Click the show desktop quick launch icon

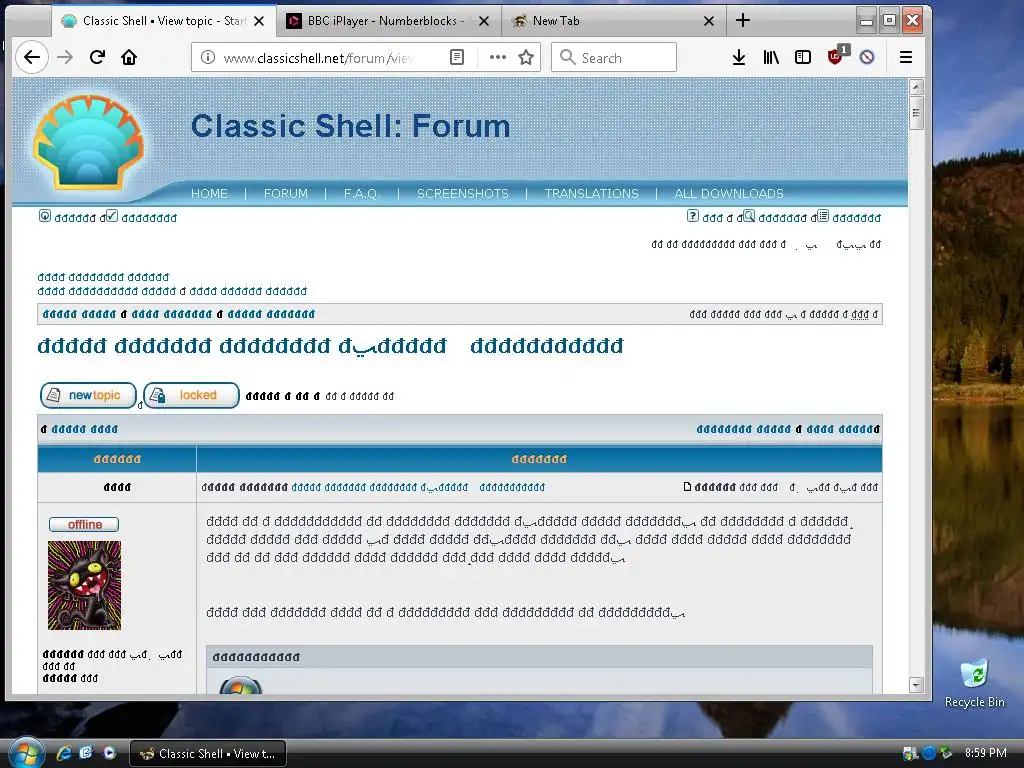point(86,753)
